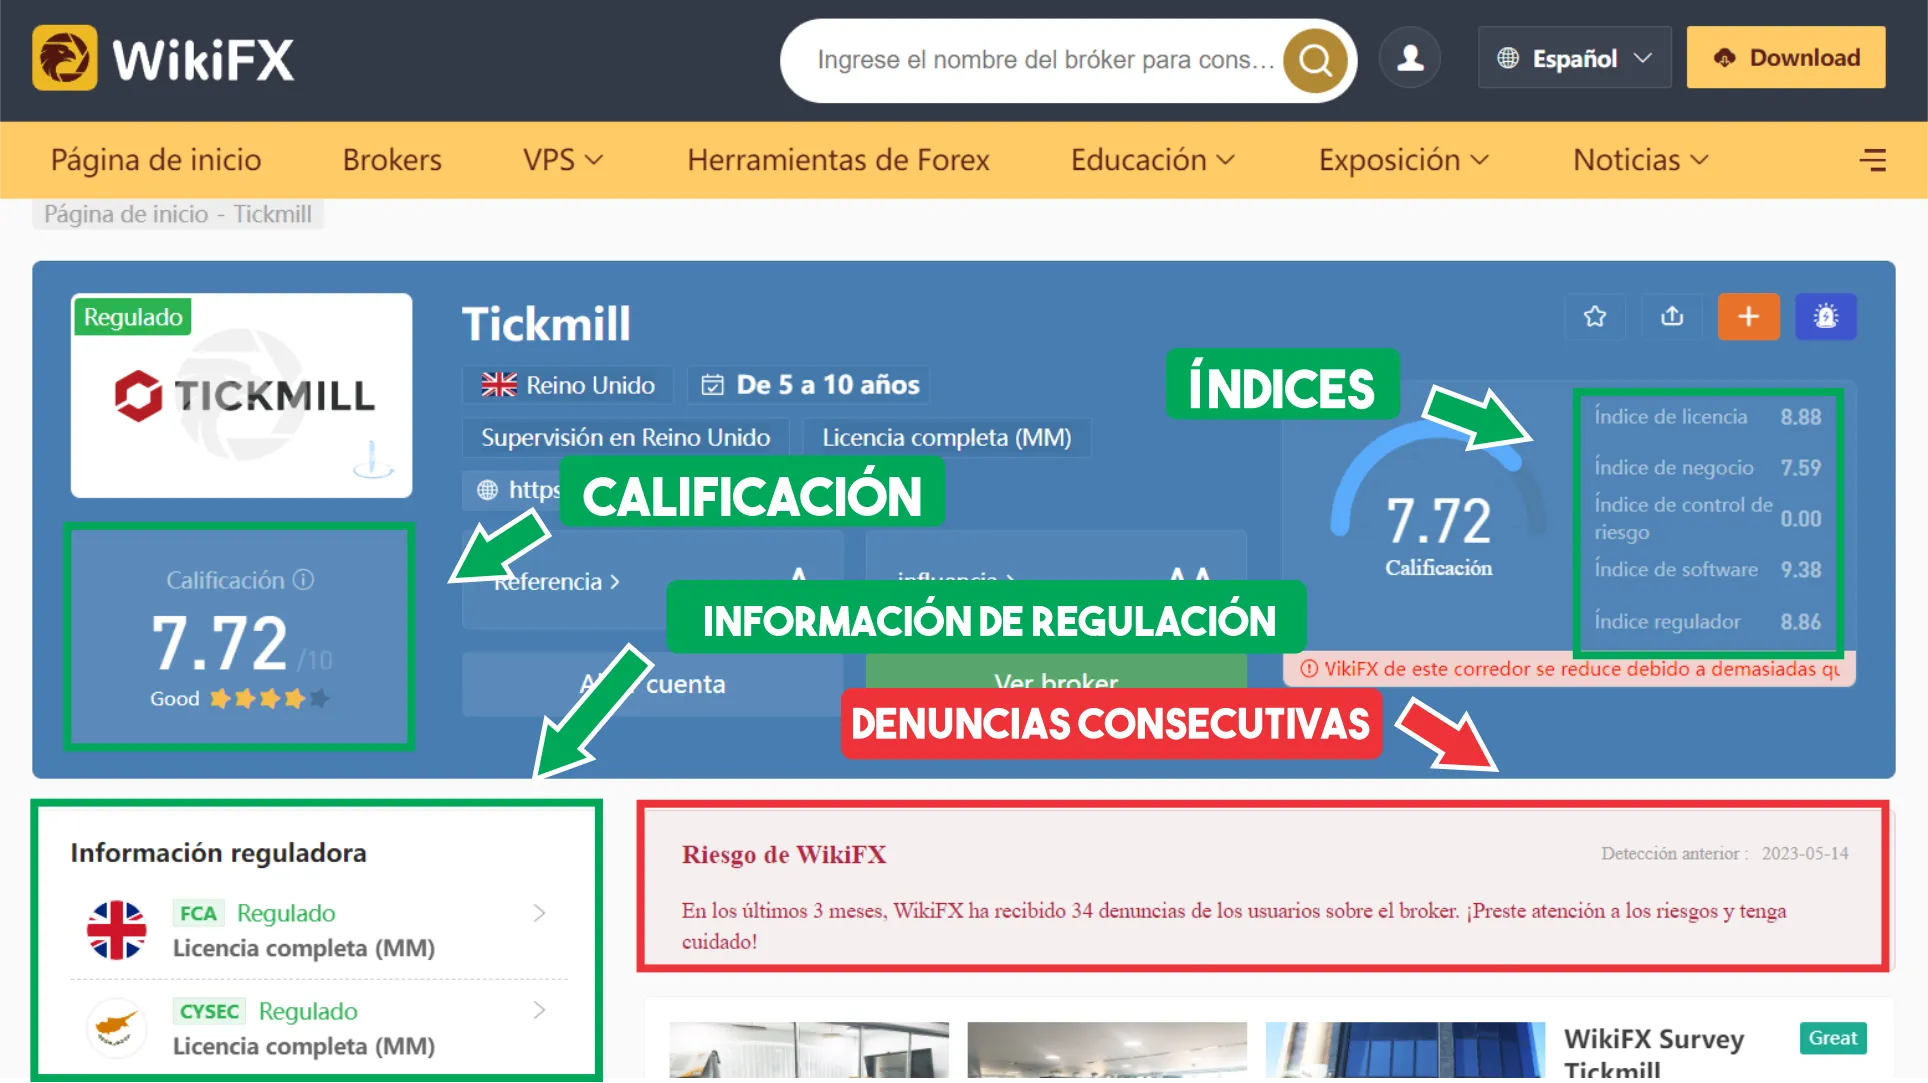Expand the VPS menu
This screenshot has height=1083, width=1928.
coord(563,160)
